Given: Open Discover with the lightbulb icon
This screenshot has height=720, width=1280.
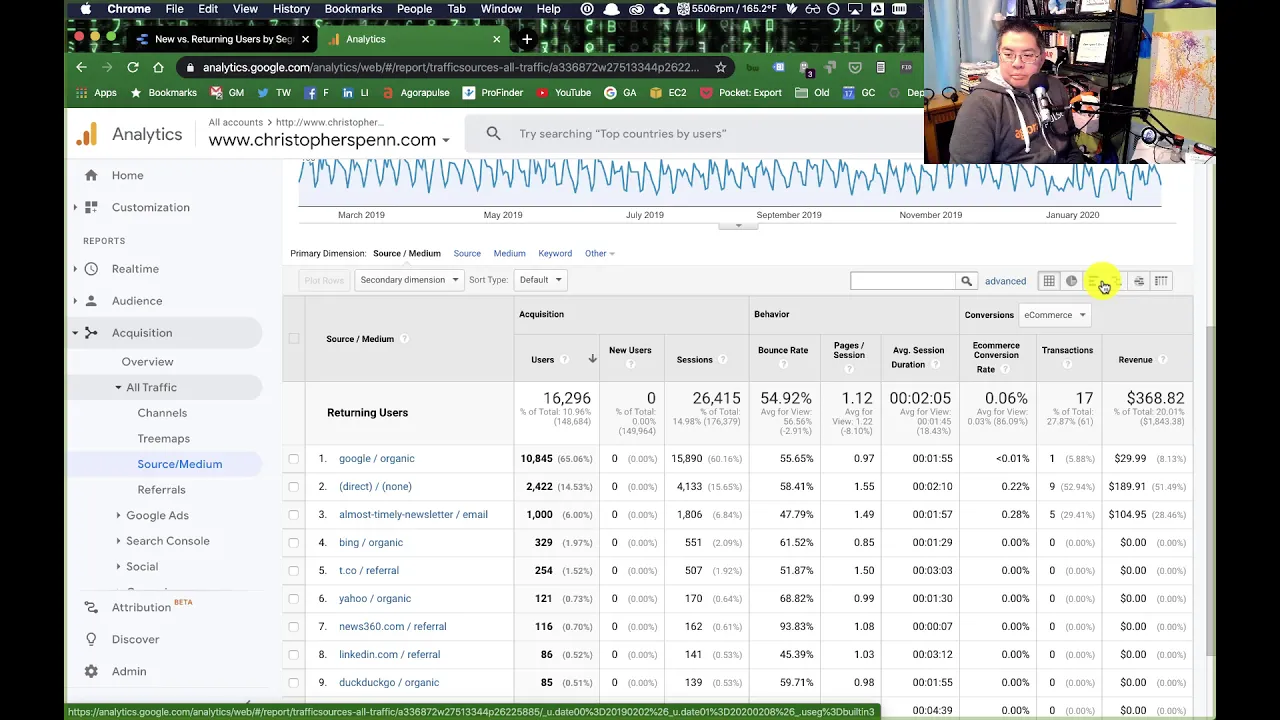Looking at the screenshot, I should pyautogui.click(x=91, y=639).
